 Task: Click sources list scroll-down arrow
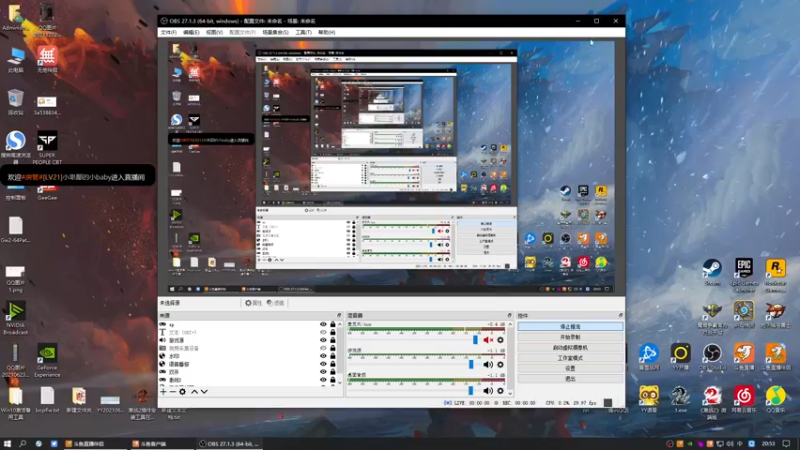coord(340,383)
